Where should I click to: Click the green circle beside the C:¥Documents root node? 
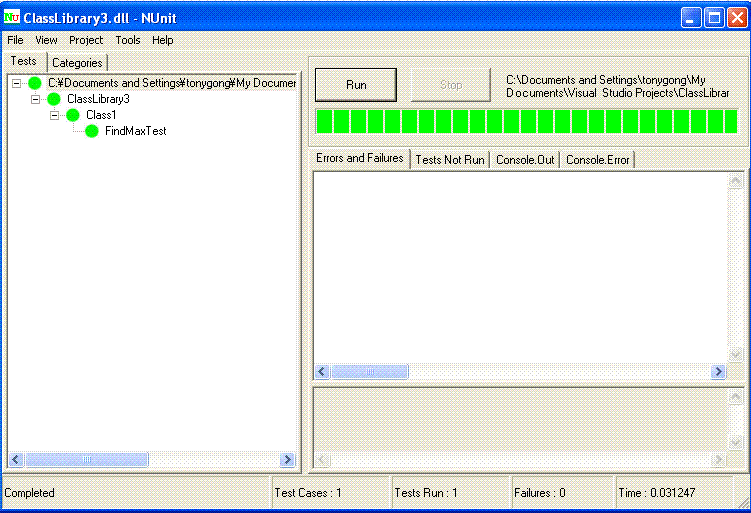(x=34, y=83)
